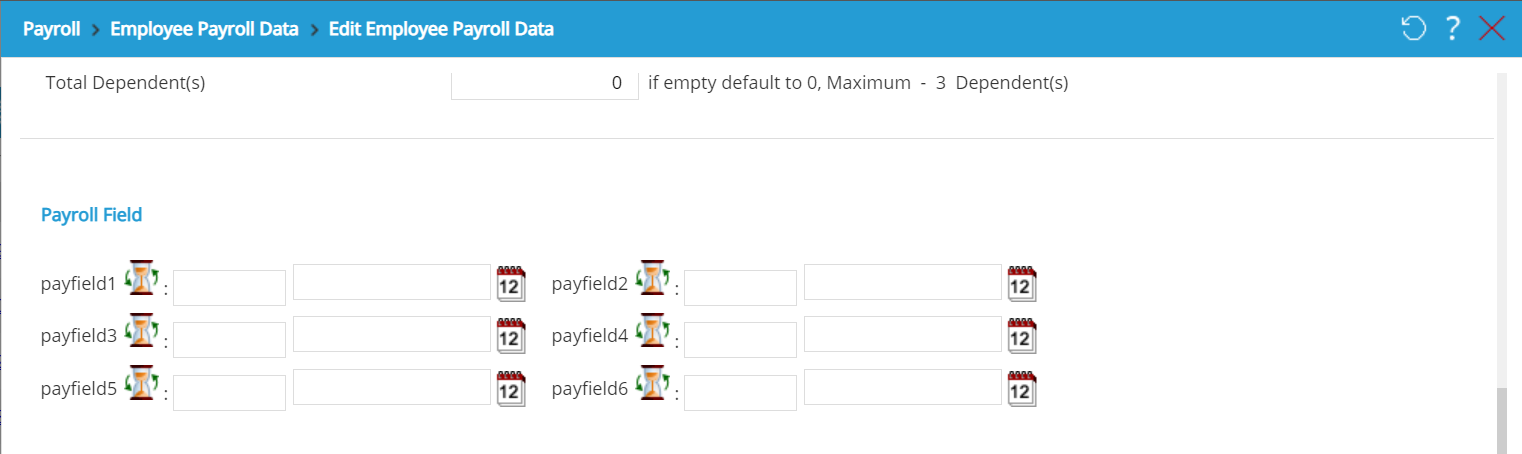Click the hourglass icon beside payfield4

(653, 330)
